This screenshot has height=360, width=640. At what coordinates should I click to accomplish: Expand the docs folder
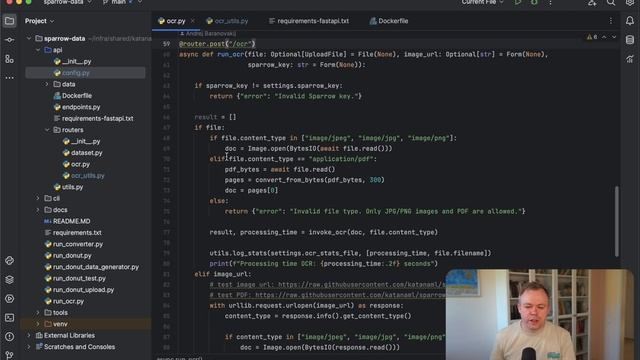coord(38,210)
